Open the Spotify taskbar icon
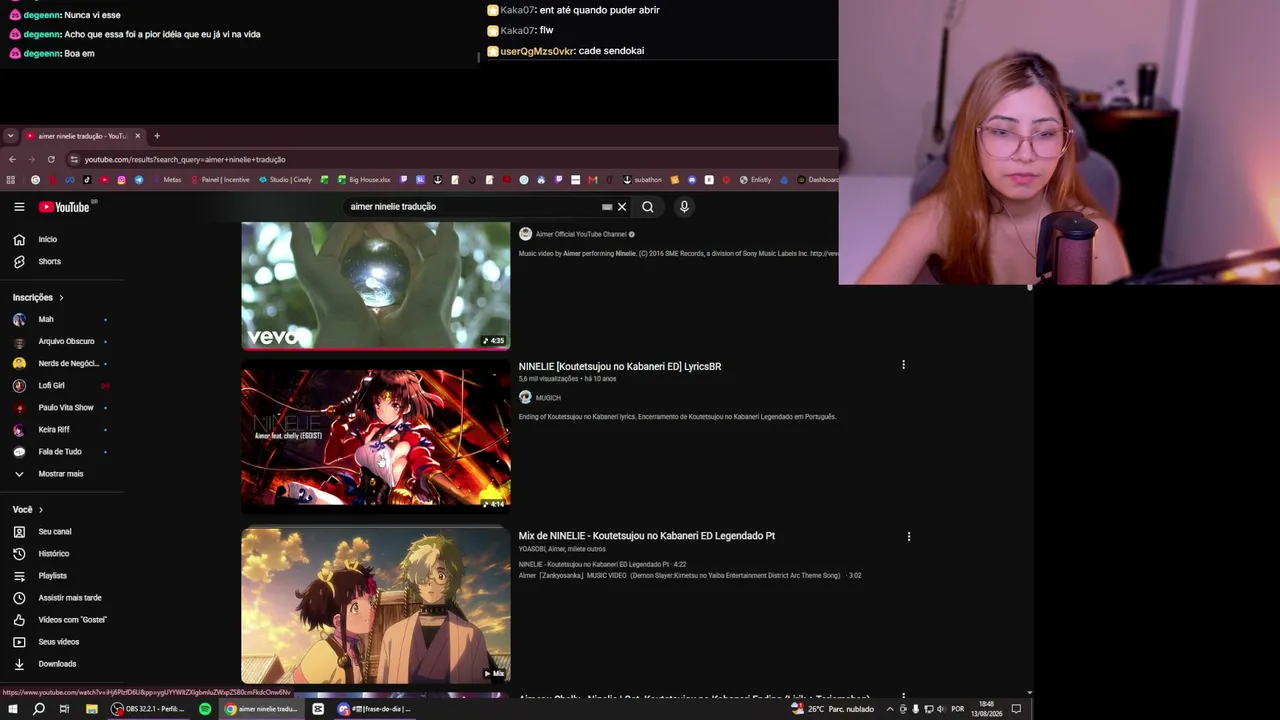The width and height of the screenshot is (1280, 720). 205,709
